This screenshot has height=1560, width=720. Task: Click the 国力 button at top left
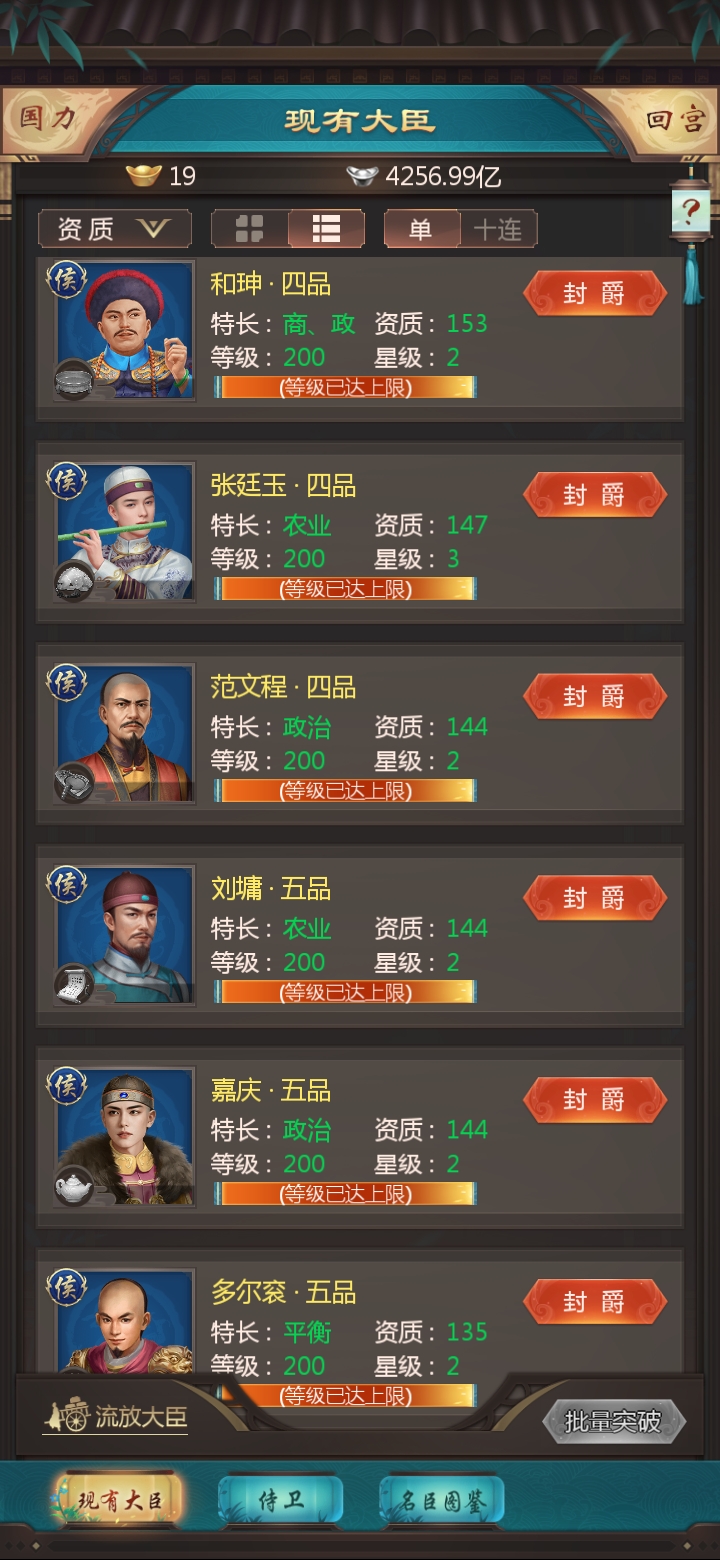pos(48,118)
